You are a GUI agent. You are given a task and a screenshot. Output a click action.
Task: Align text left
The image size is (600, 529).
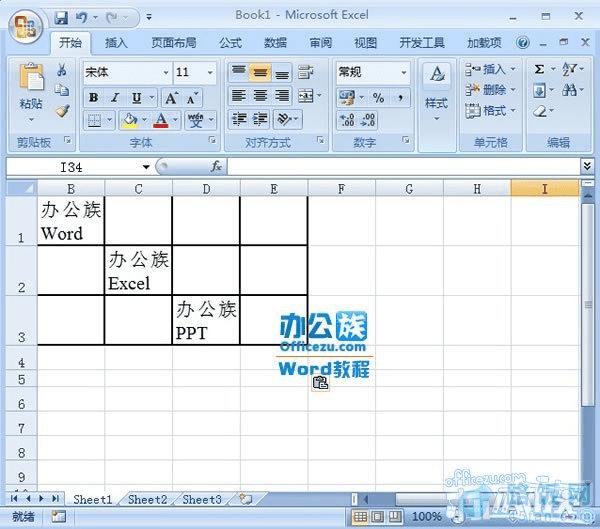(x=239, y=96)
